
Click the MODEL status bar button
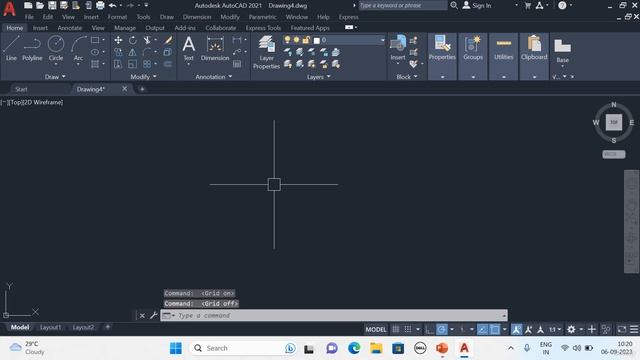coord(376,329)
